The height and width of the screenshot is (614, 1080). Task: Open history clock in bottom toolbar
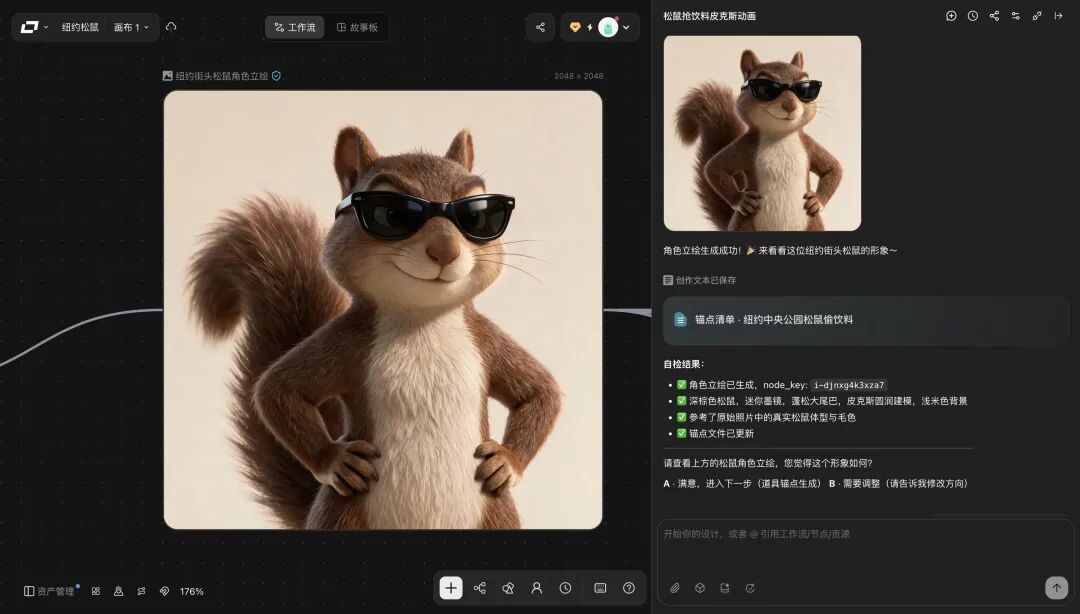pyautogui.click(x=565, y=588)
